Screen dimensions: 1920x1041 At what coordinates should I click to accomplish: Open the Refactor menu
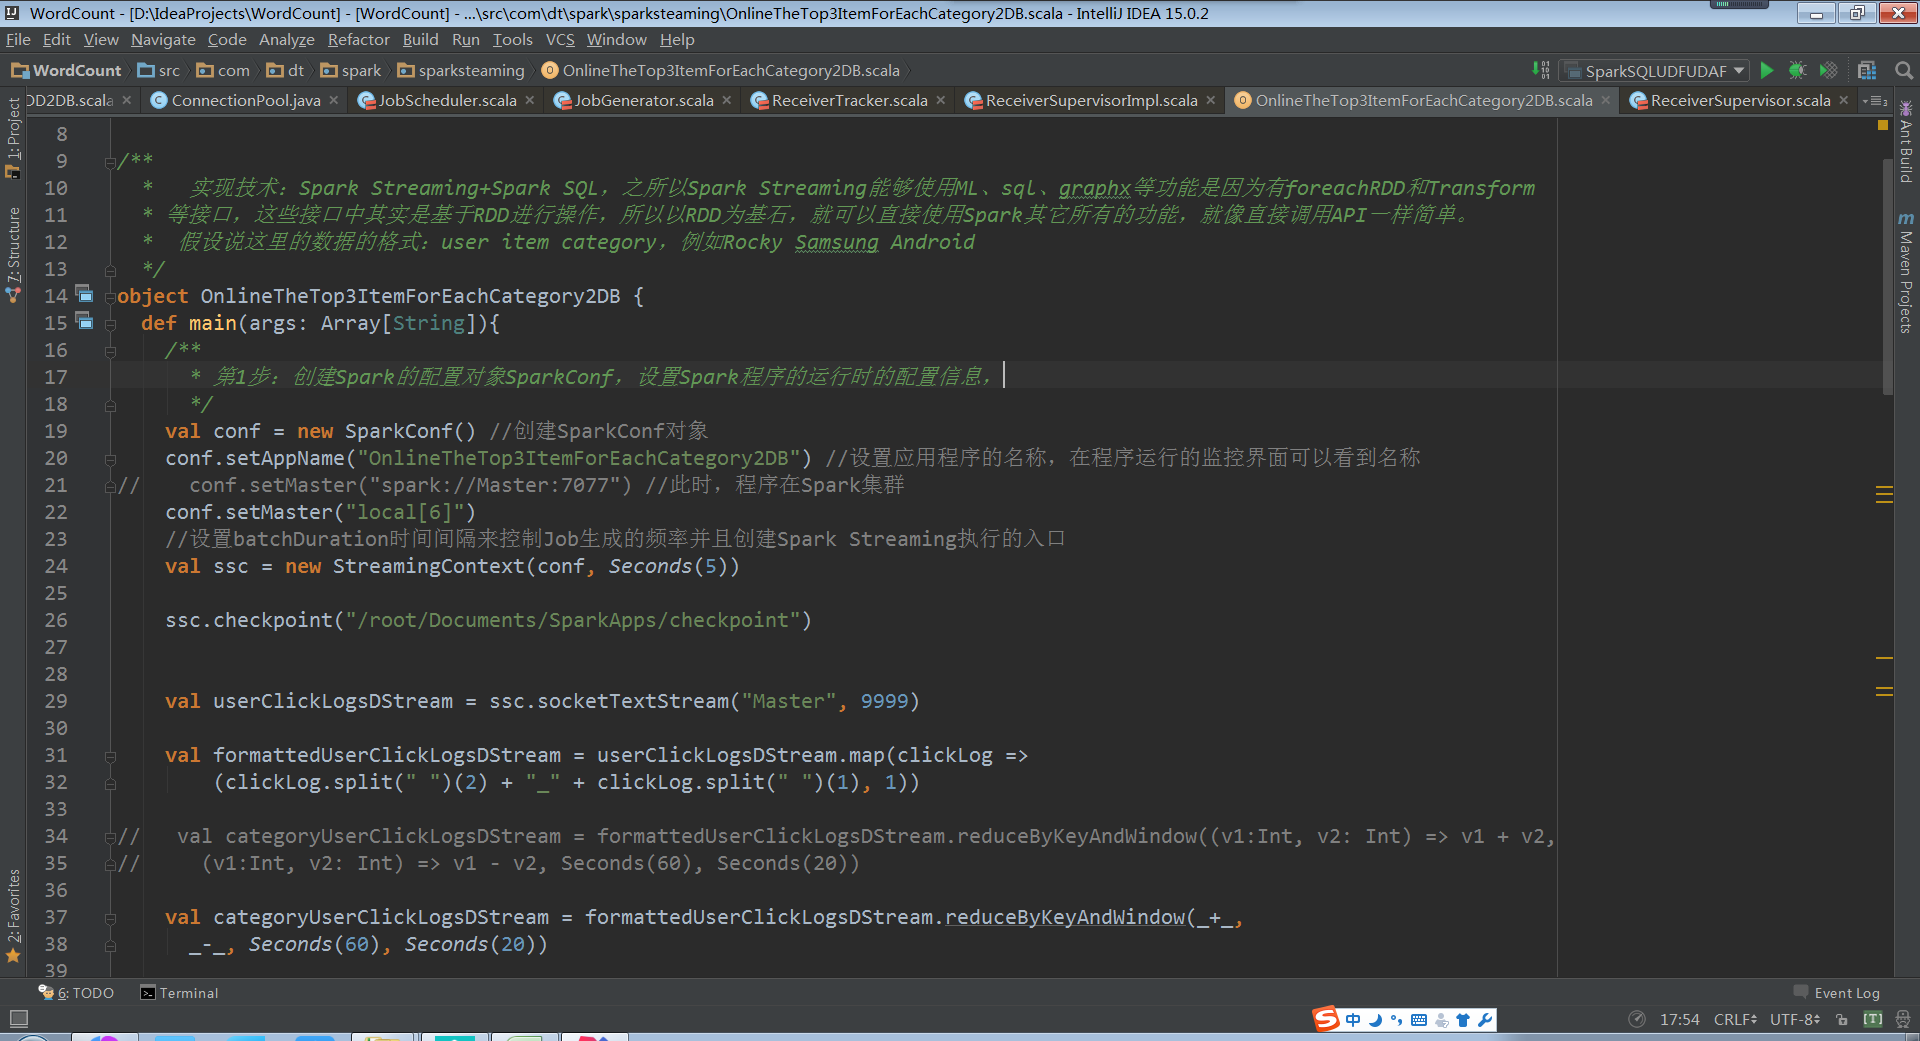click(x=358, y=40)
